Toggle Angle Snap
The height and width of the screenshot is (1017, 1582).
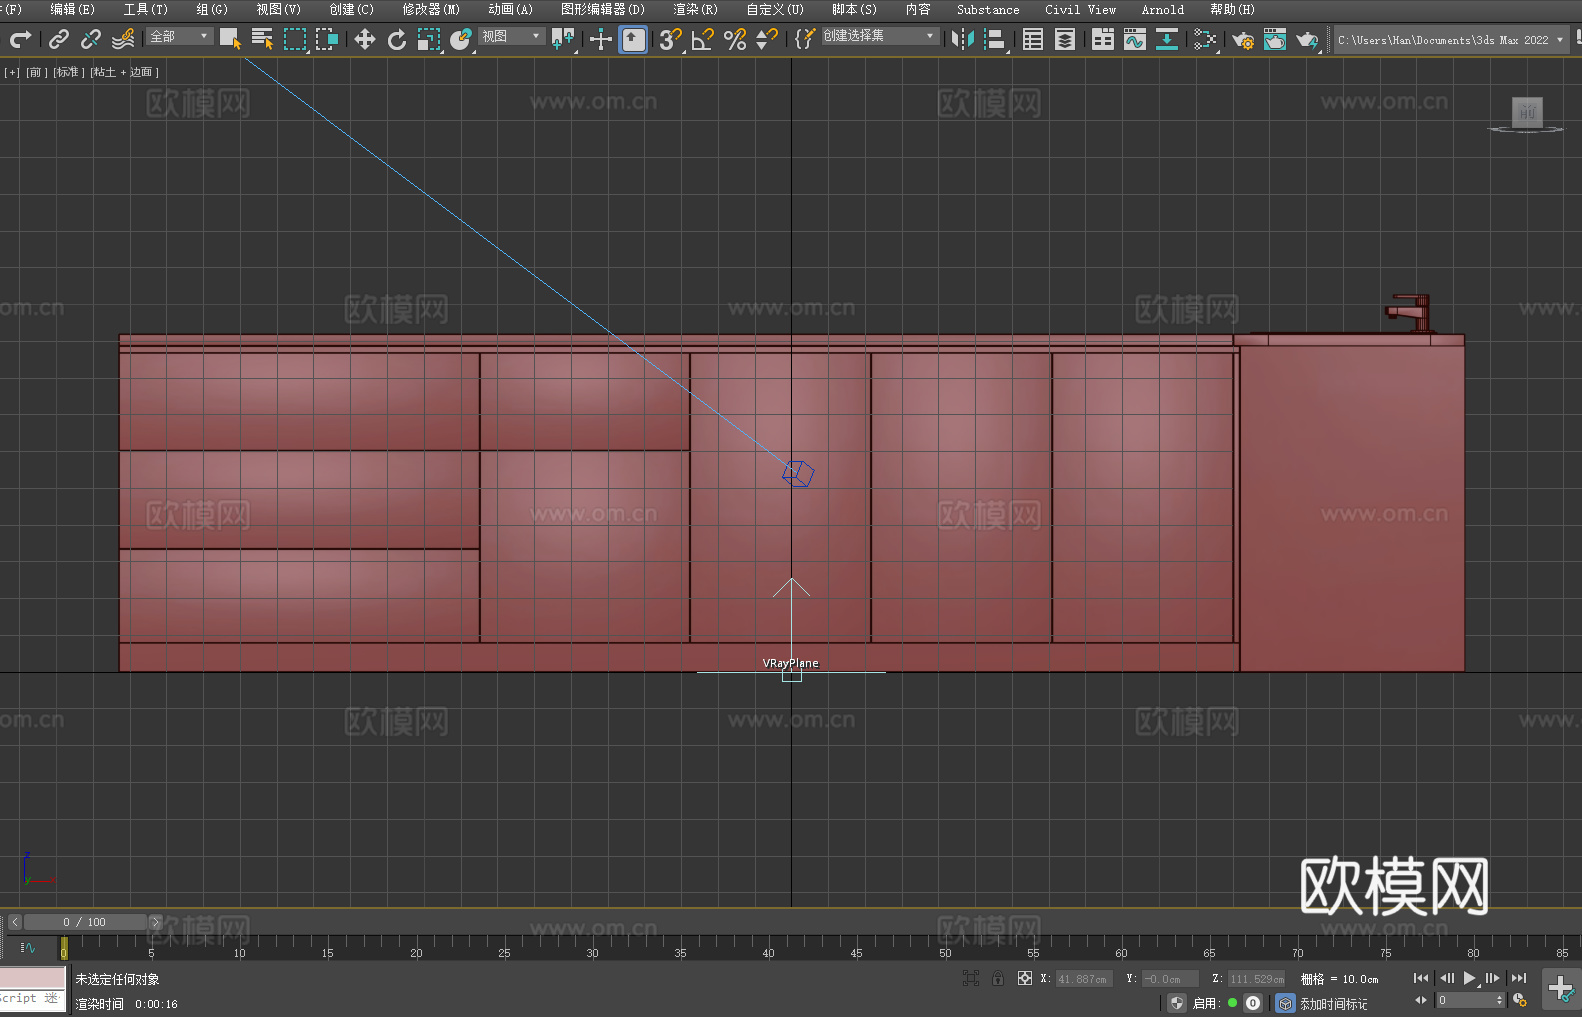(703, 39)
